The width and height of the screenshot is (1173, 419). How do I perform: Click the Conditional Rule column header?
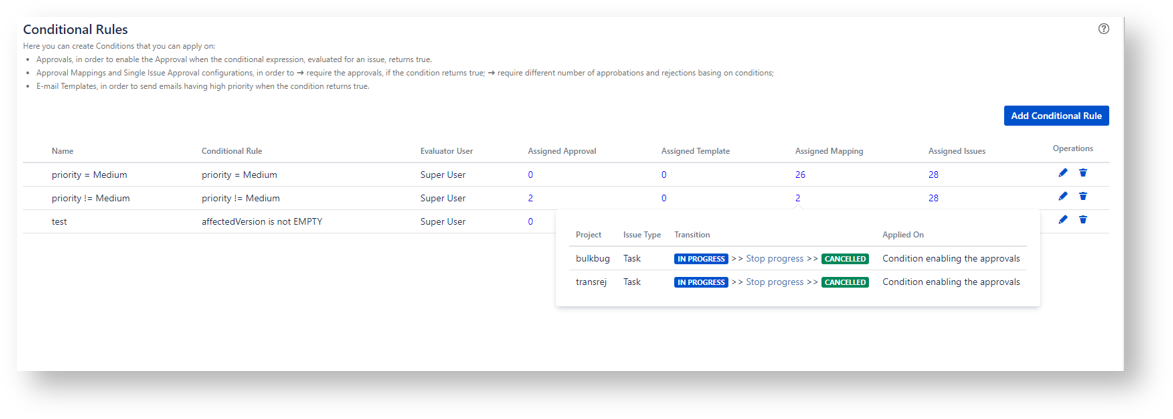[x=232, y=151]
